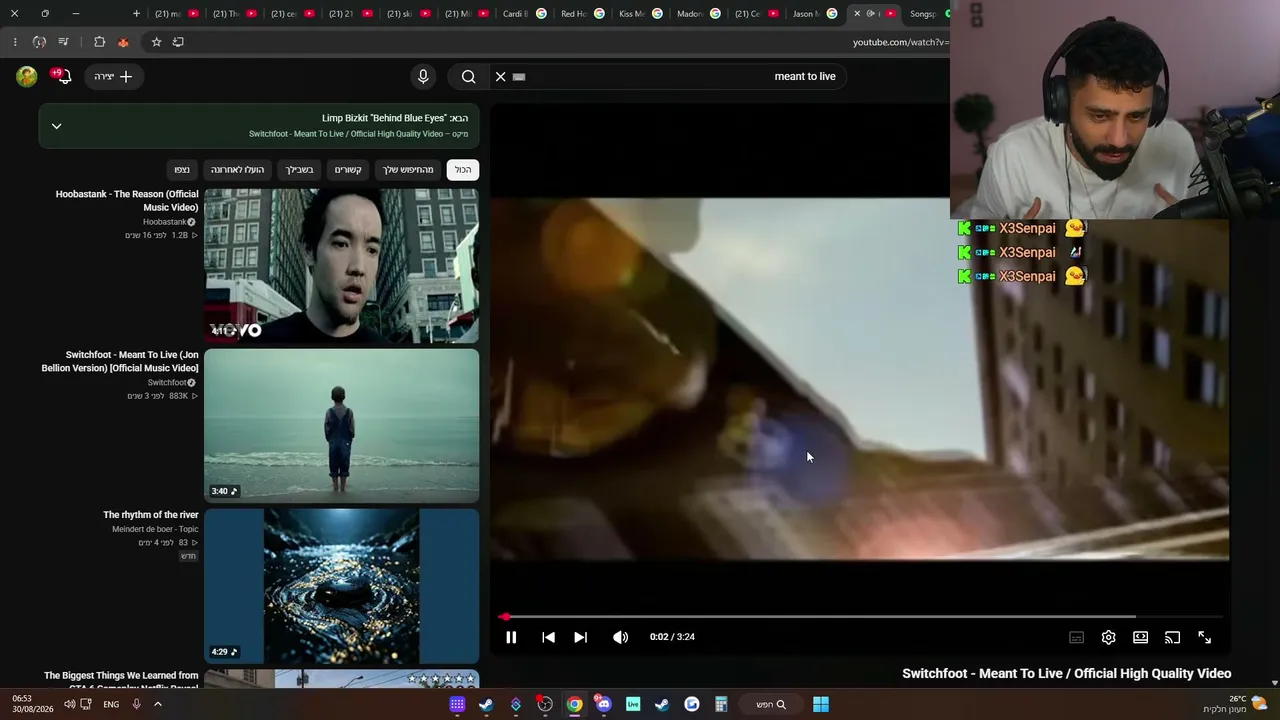Open a new Chrome tab
The image size is (1280, 720).
(137, 14)
